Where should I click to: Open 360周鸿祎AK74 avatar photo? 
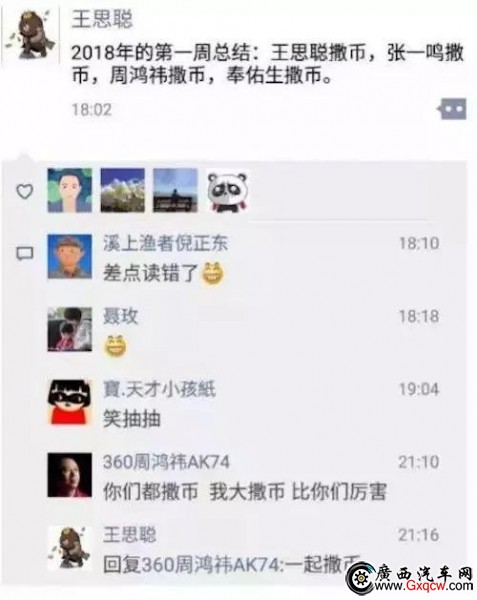click(x=70, y=475)
